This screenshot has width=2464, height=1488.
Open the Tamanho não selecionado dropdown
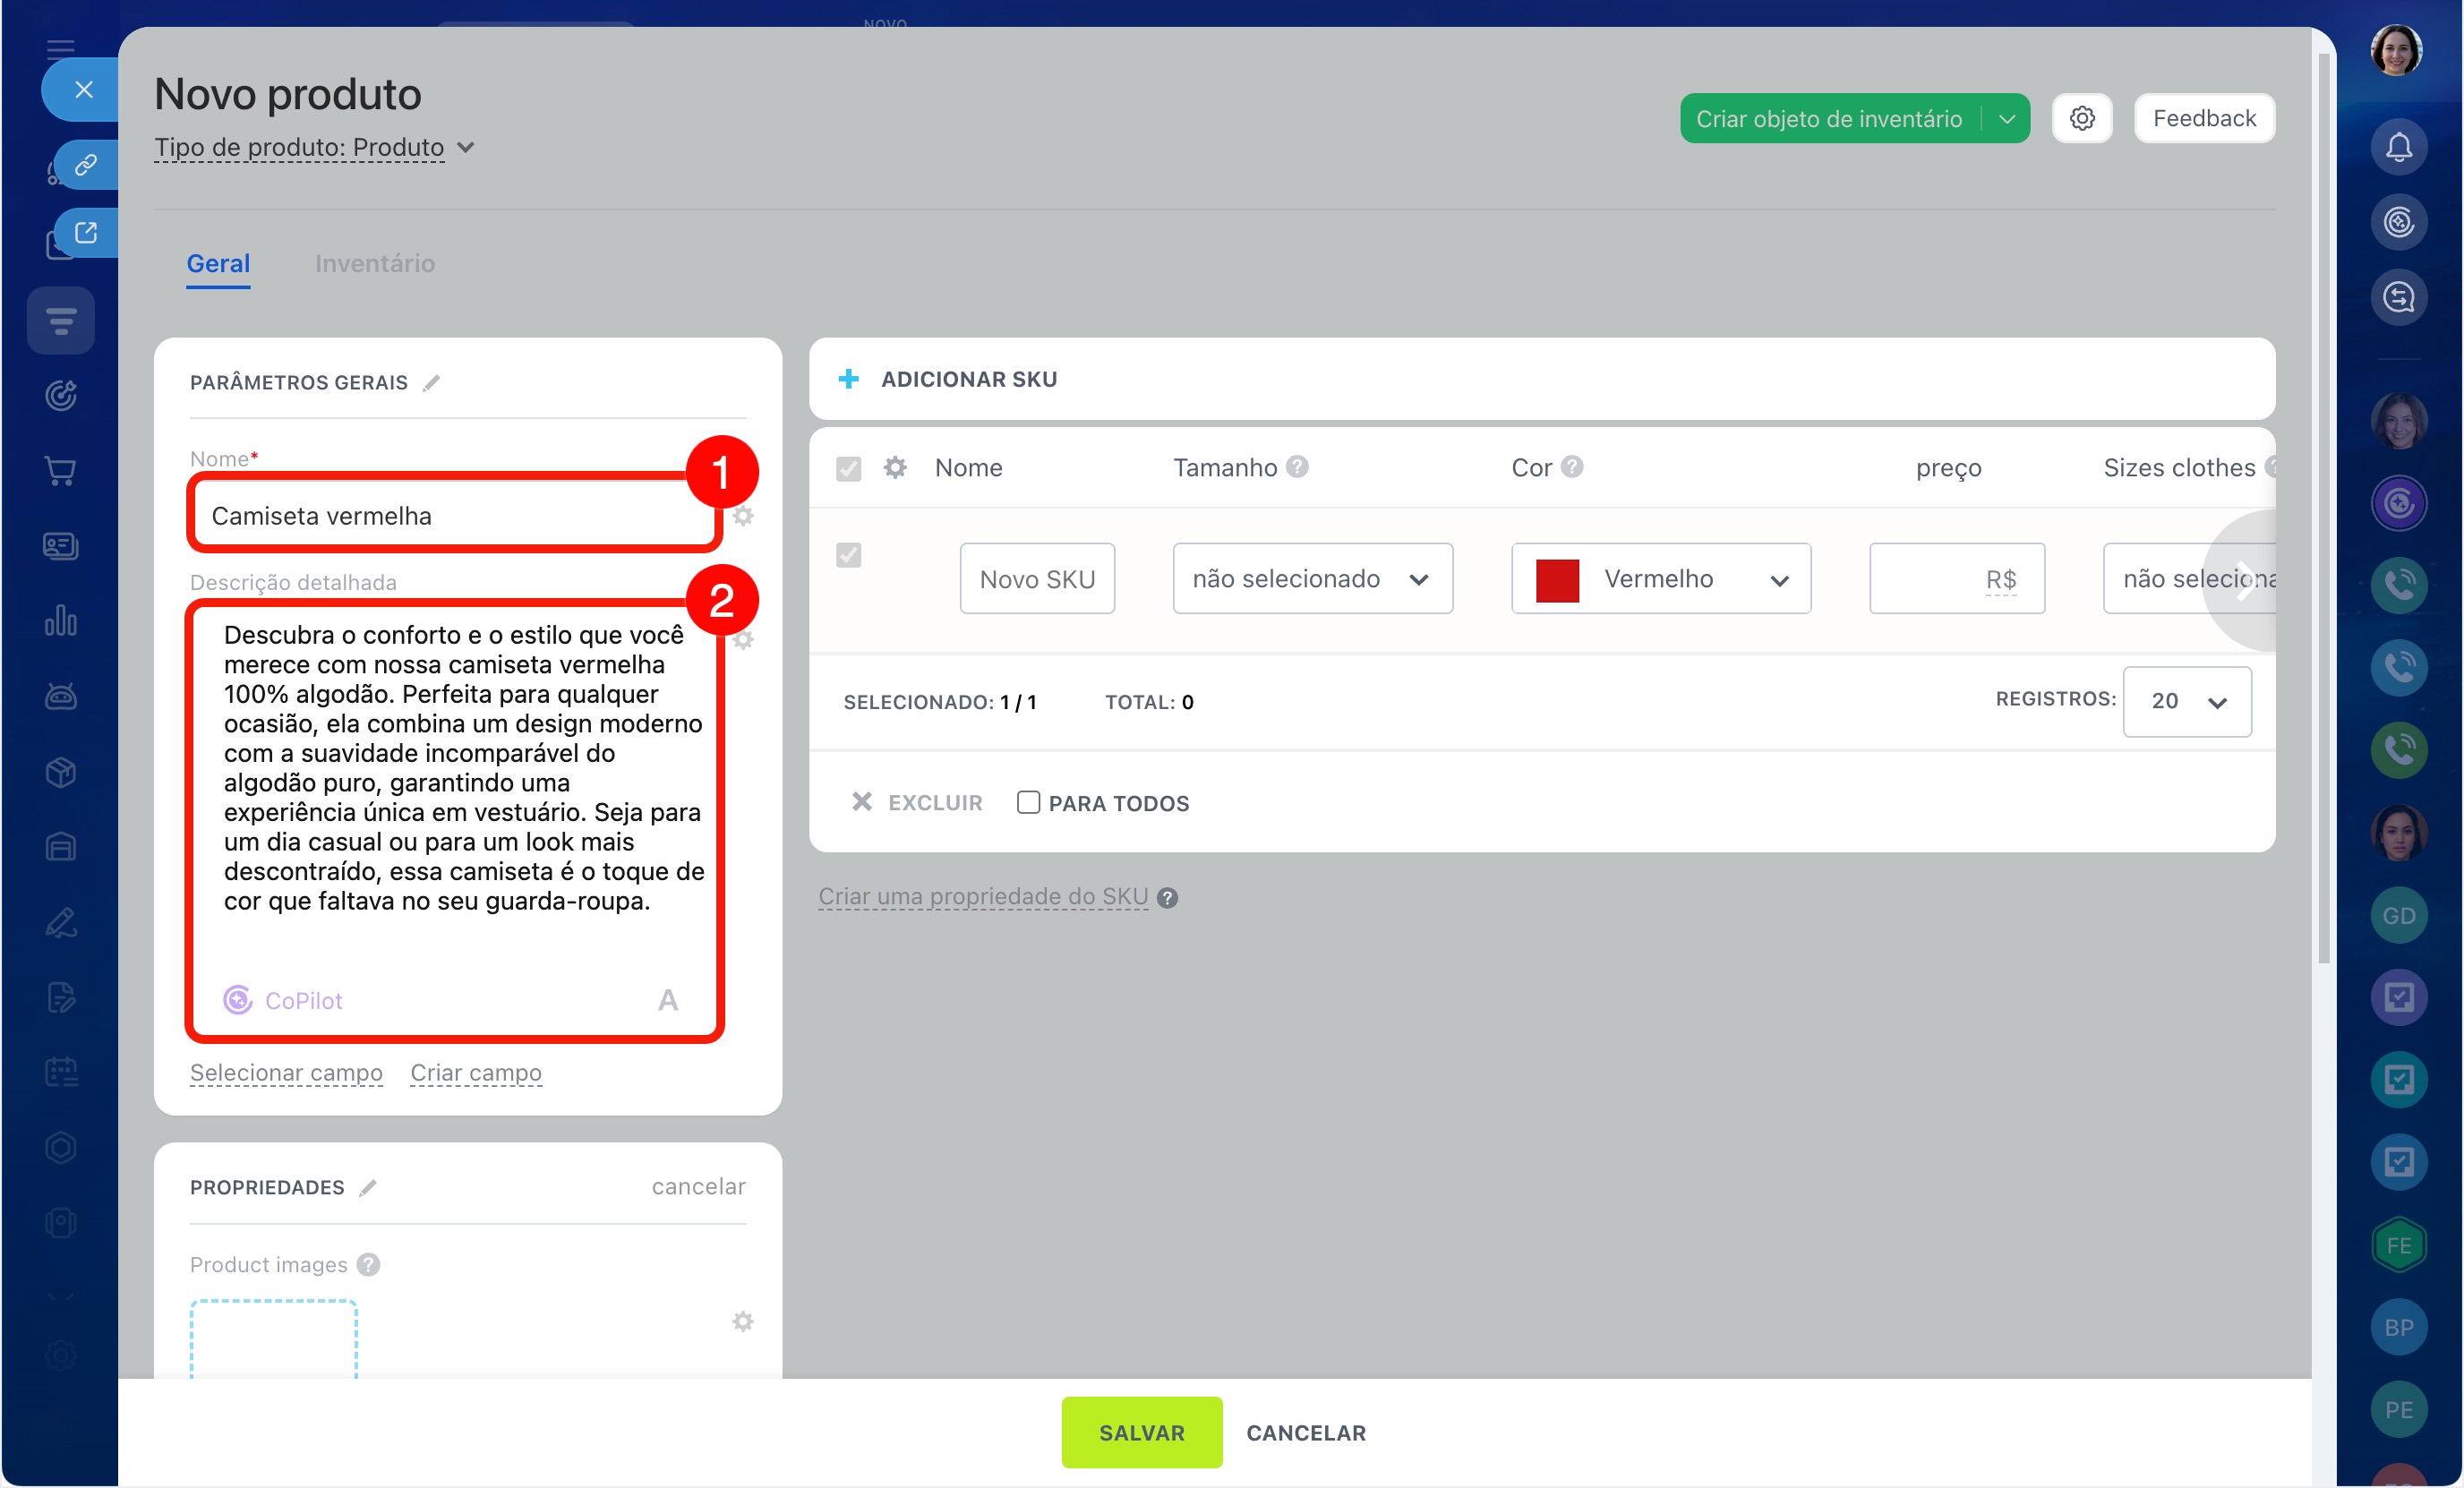click(x=1311, y=579)
